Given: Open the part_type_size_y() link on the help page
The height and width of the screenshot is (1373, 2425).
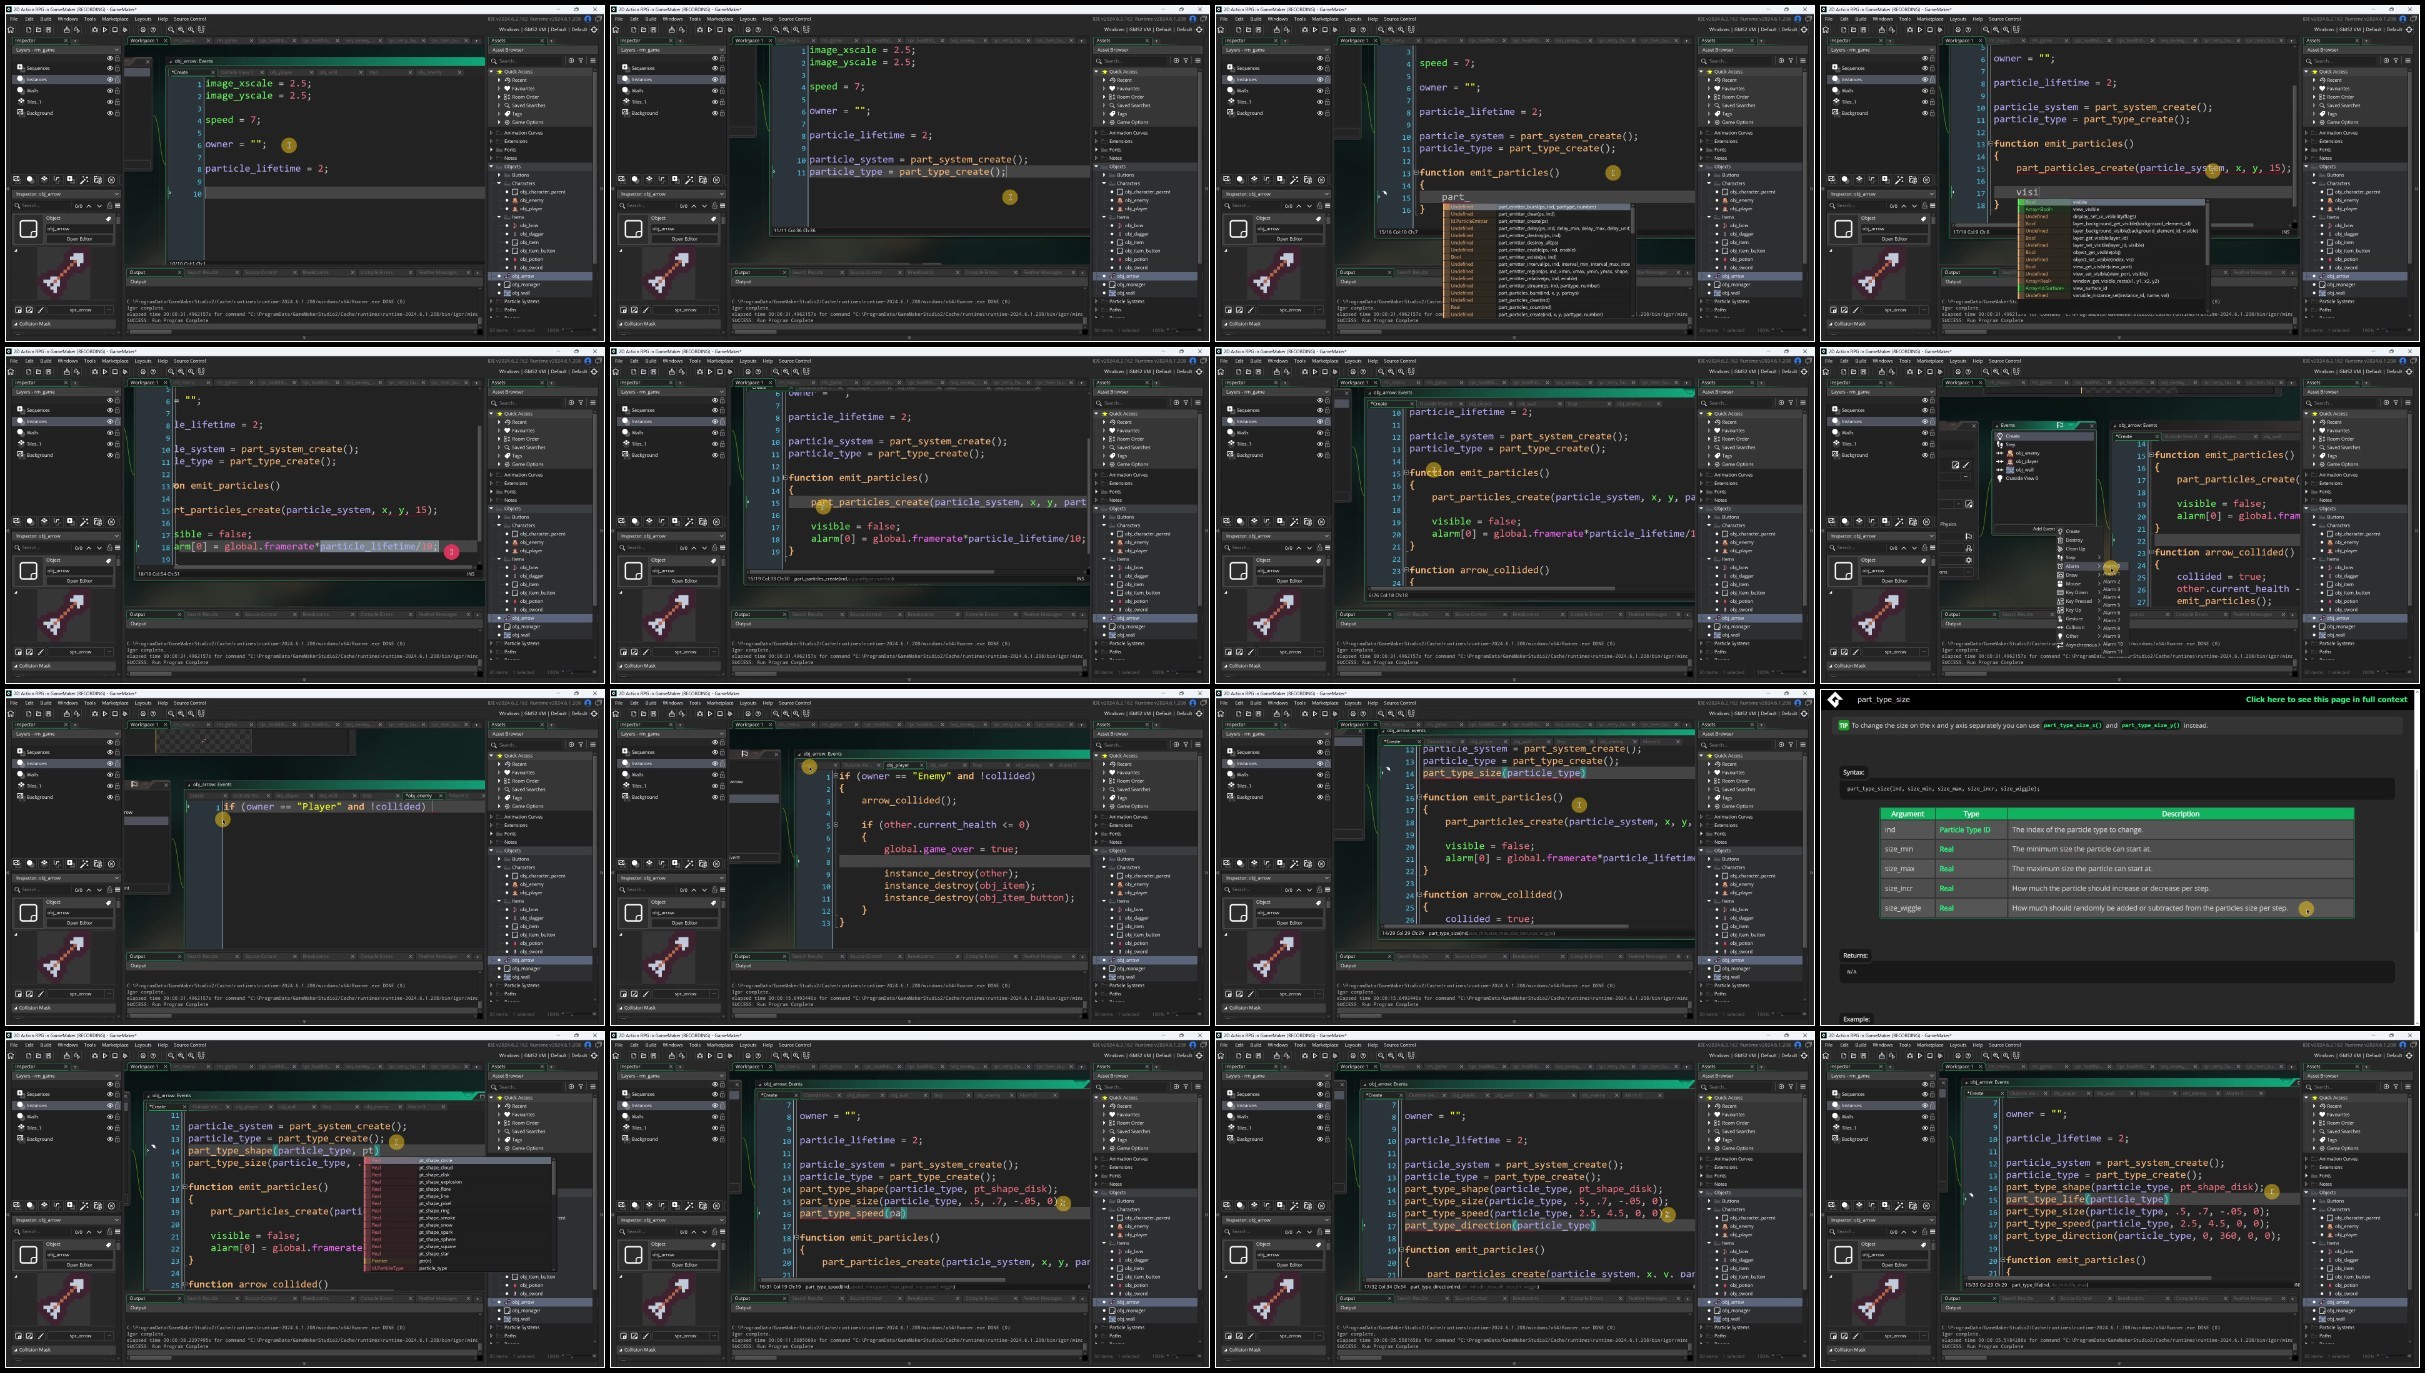Looking at the screenshot, I should click(x=2150, y=725).
